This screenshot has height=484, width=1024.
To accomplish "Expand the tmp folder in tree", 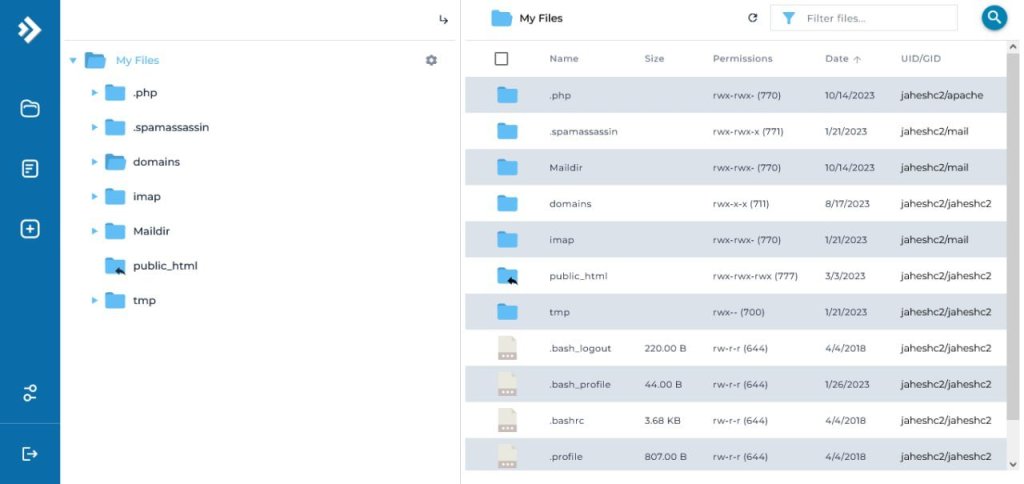I will (x=94, y=301).
